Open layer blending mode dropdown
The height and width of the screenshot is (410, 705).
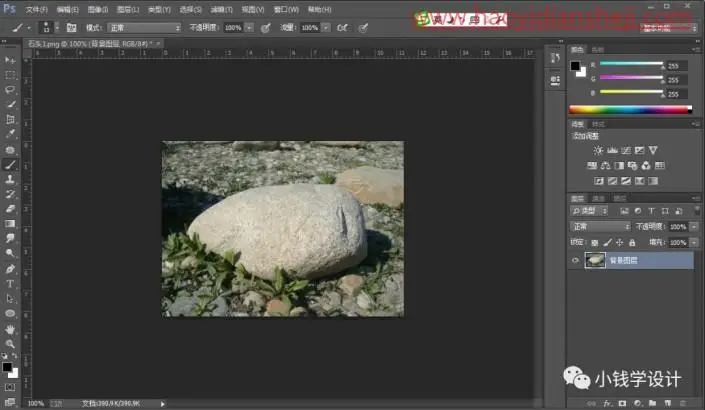click(600, 227)
